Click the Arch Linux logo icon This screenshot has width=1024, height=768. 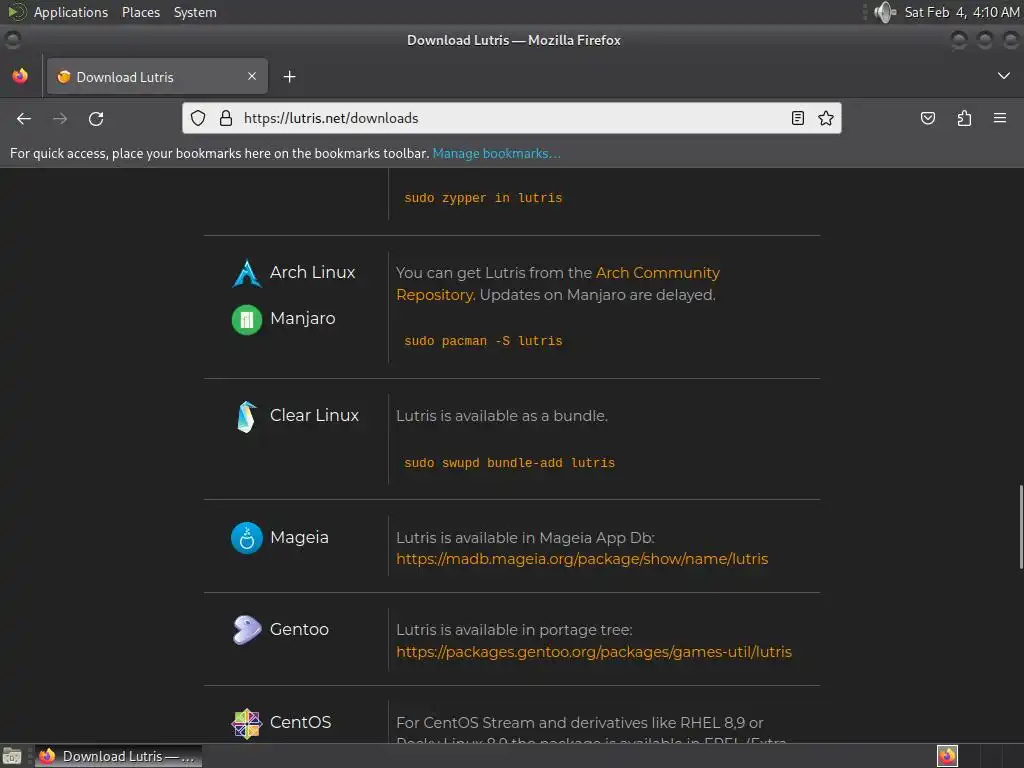pos(247,273)
